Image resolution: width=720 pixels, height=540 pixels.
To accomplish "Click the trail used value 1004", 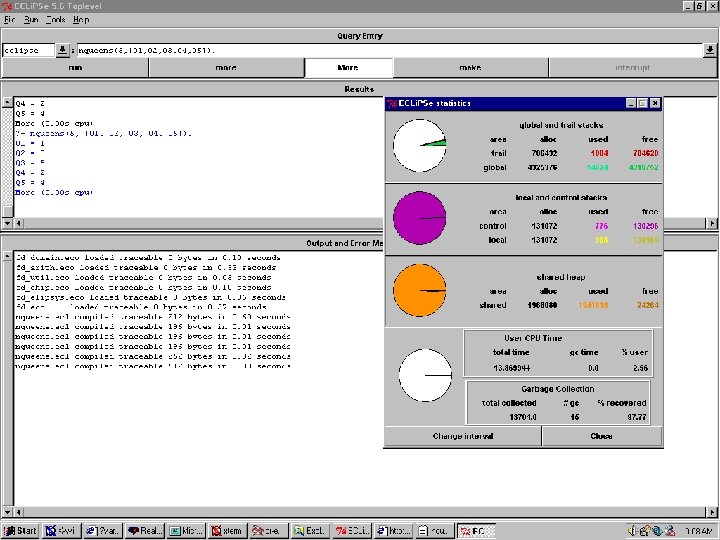I will click(x=599, y=153).
